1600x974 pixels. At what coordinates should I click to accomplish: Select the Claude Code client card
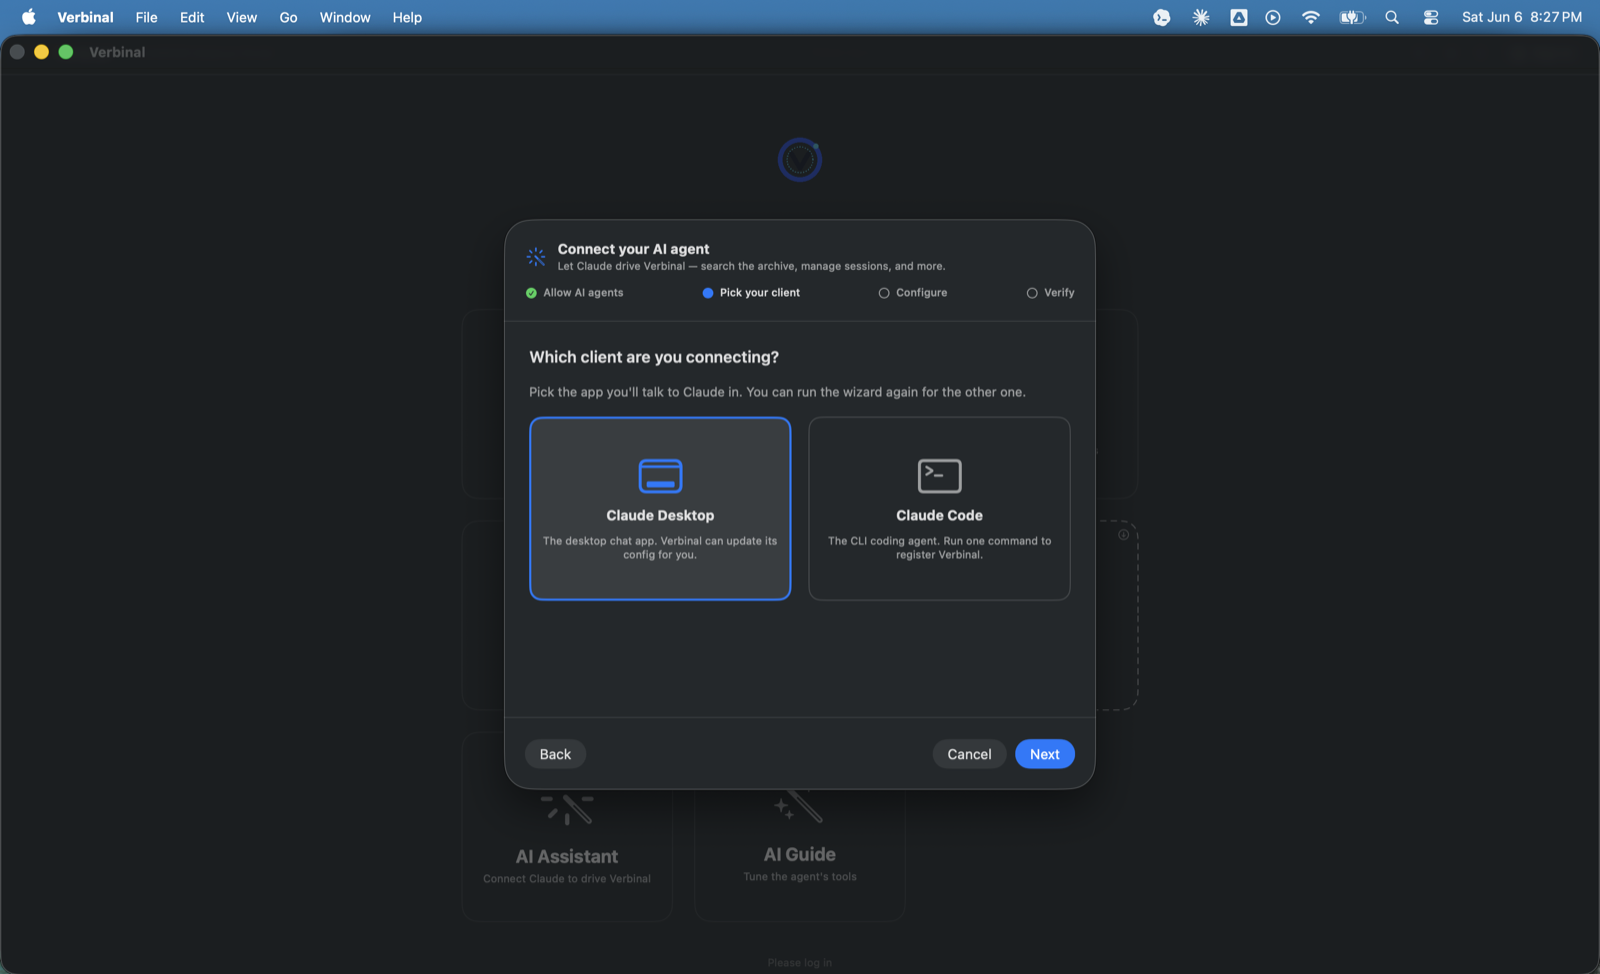tap(939, 508)
